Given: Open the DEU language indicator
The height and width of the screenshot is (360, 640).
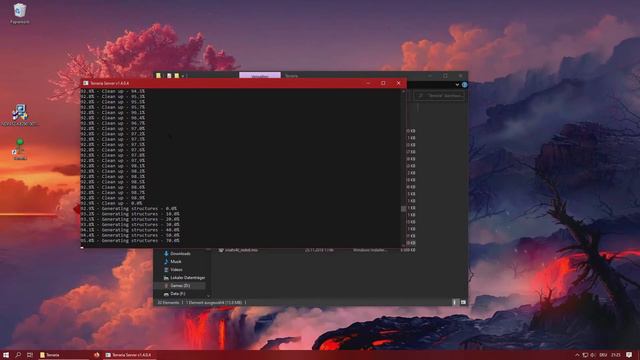Looking at the screenshot, I should tap(603, 355).
